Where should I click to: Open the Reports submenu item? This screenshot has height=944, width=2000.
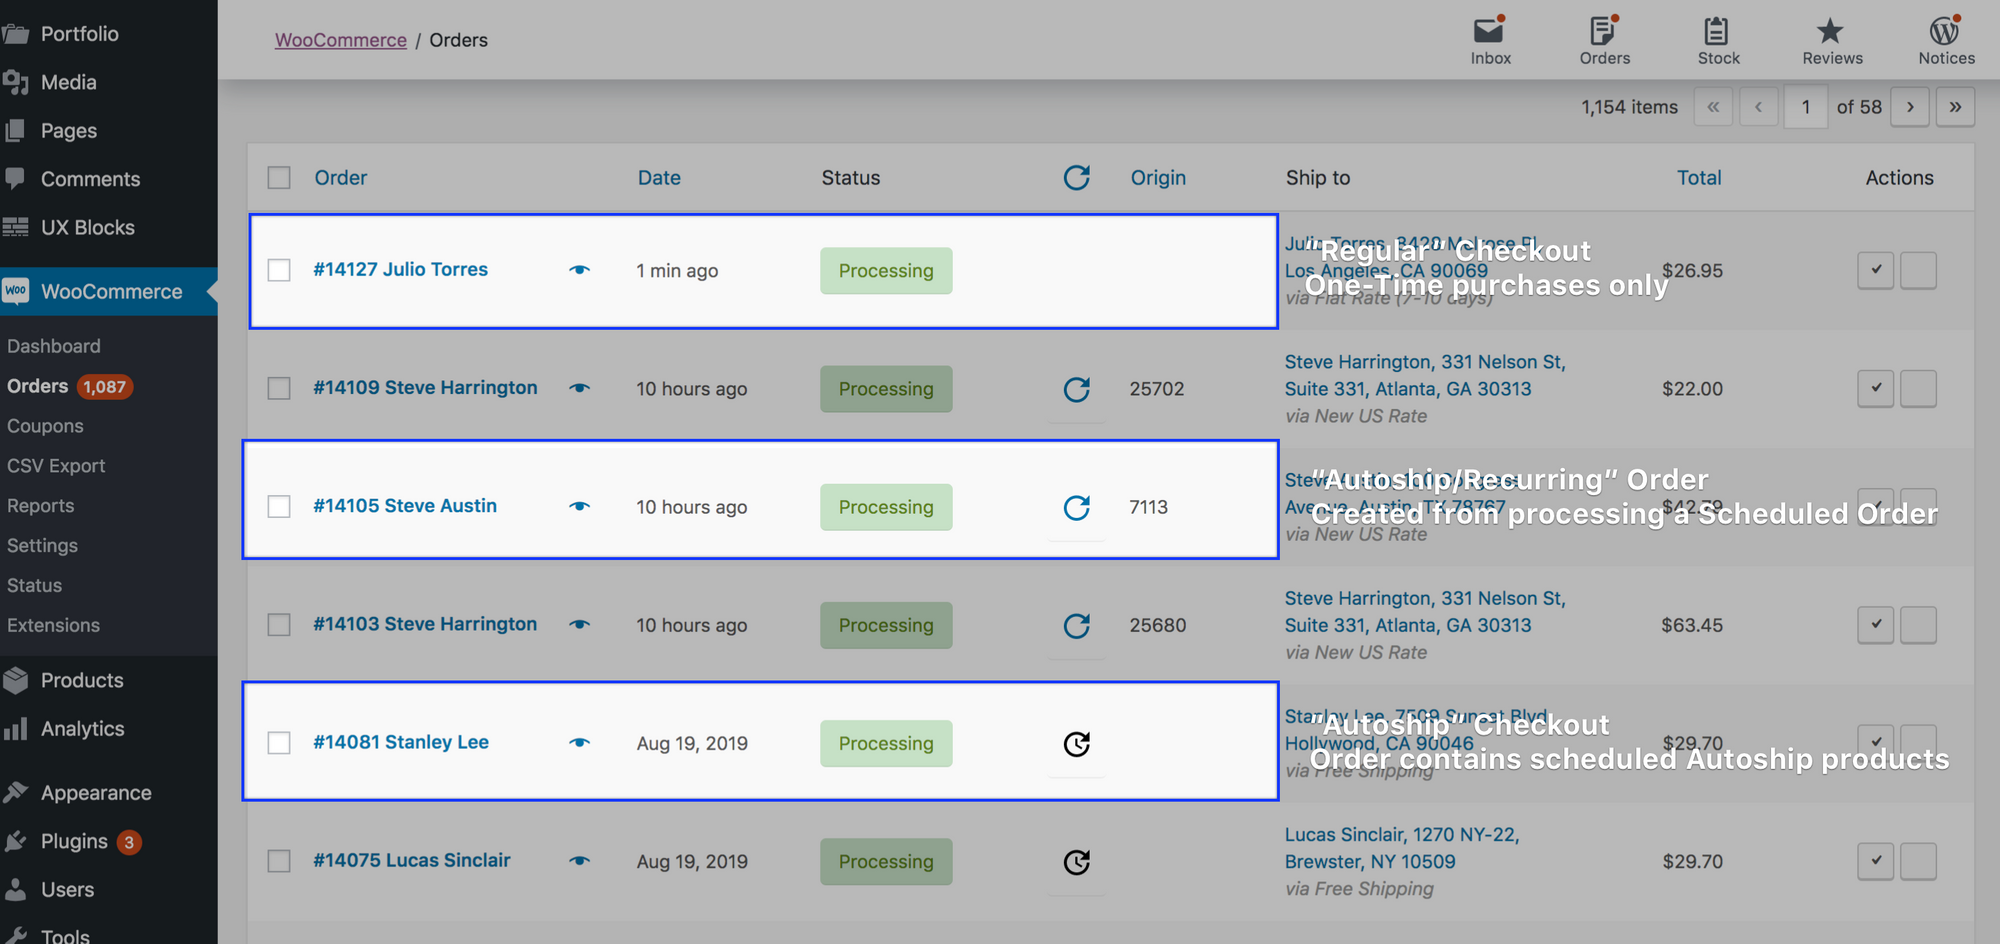point(41,506)
